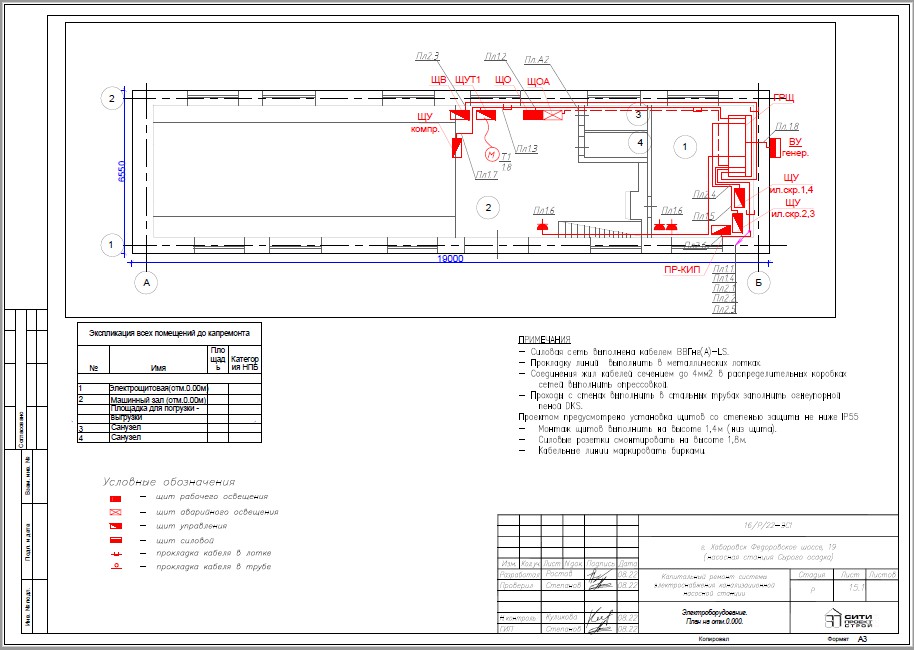Screen dimensions: 914x650
Task: Click the ЩУ ил.скр.1,4 label
Action: (x=792, y=183)
